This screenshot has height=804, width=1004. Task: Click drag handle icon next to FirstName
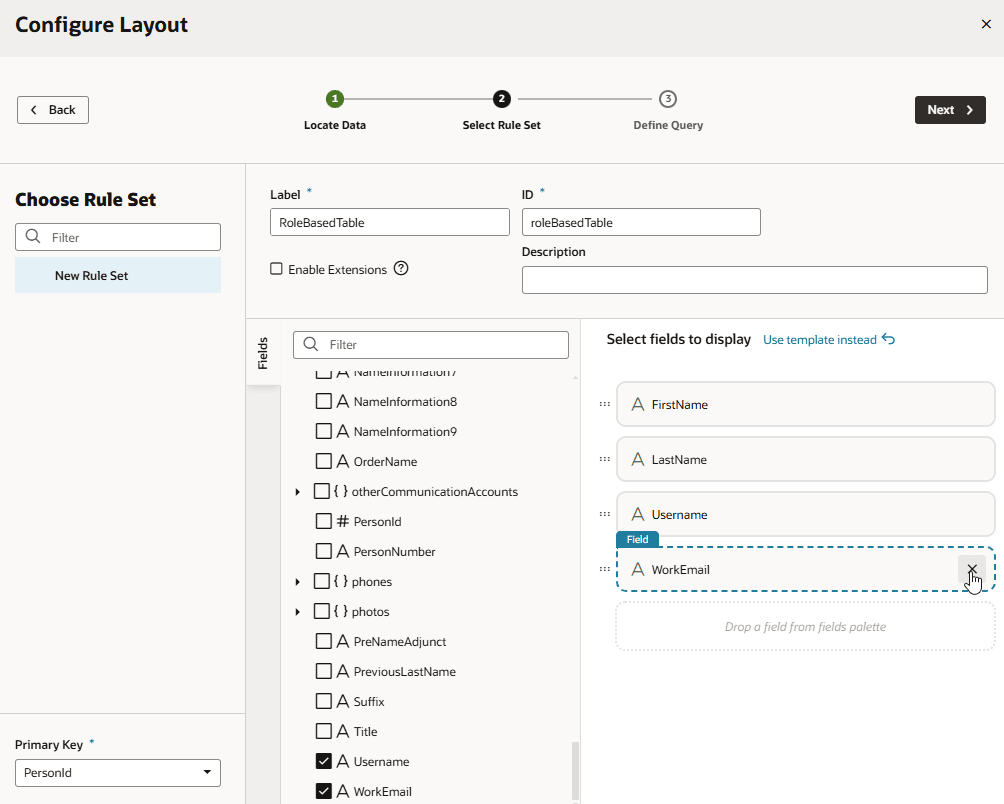(604, 404)
